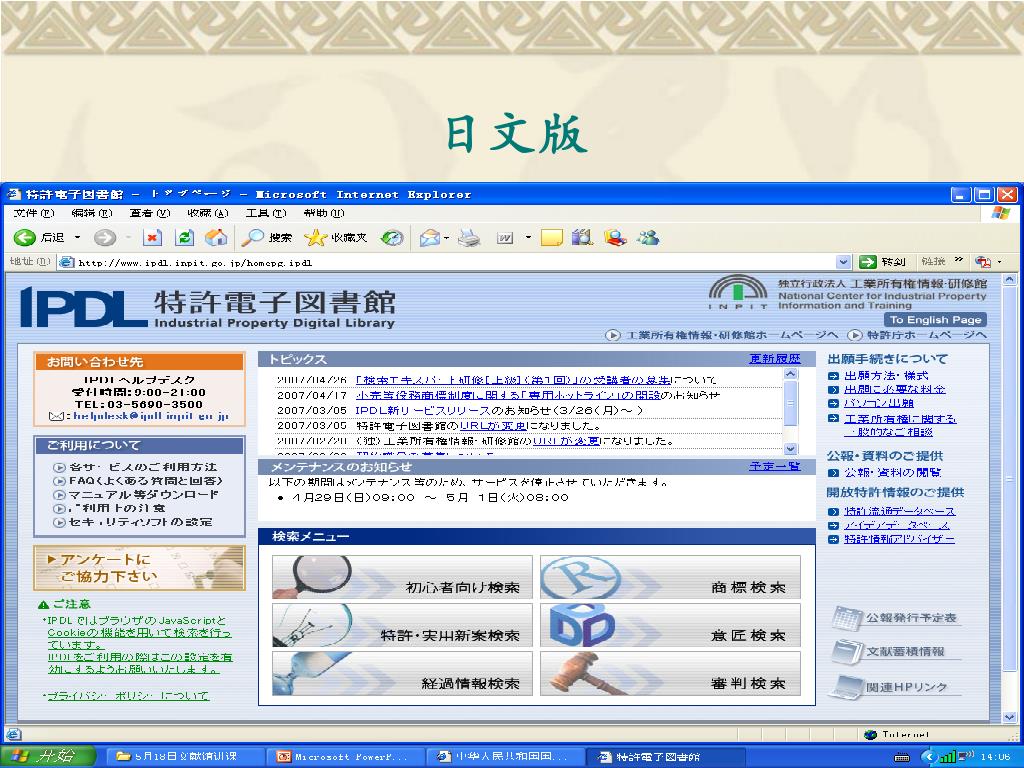Open the 工具(T) menu
The width and height of the screenshot is (1024, 768).
[266, 213]
